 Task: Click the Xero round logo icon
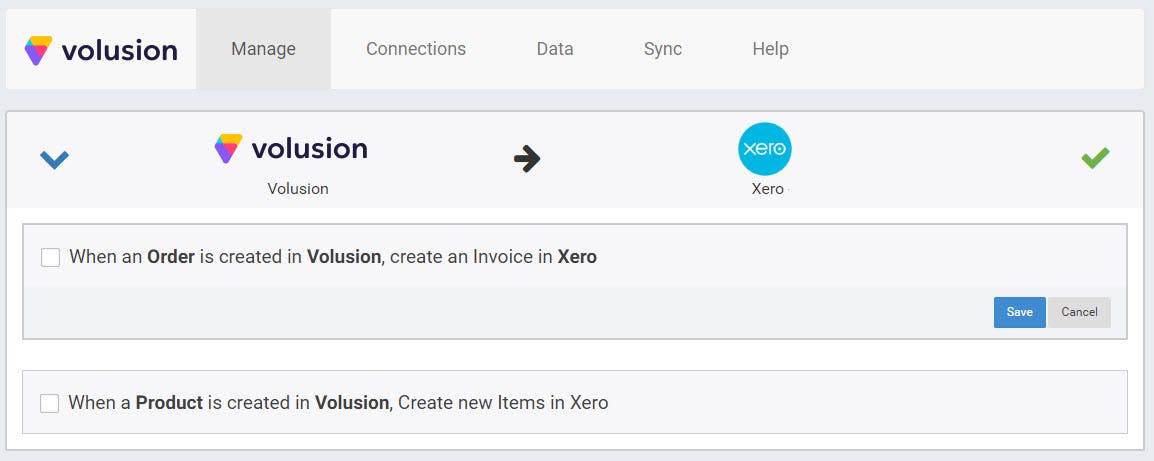[x=765, y=149]
